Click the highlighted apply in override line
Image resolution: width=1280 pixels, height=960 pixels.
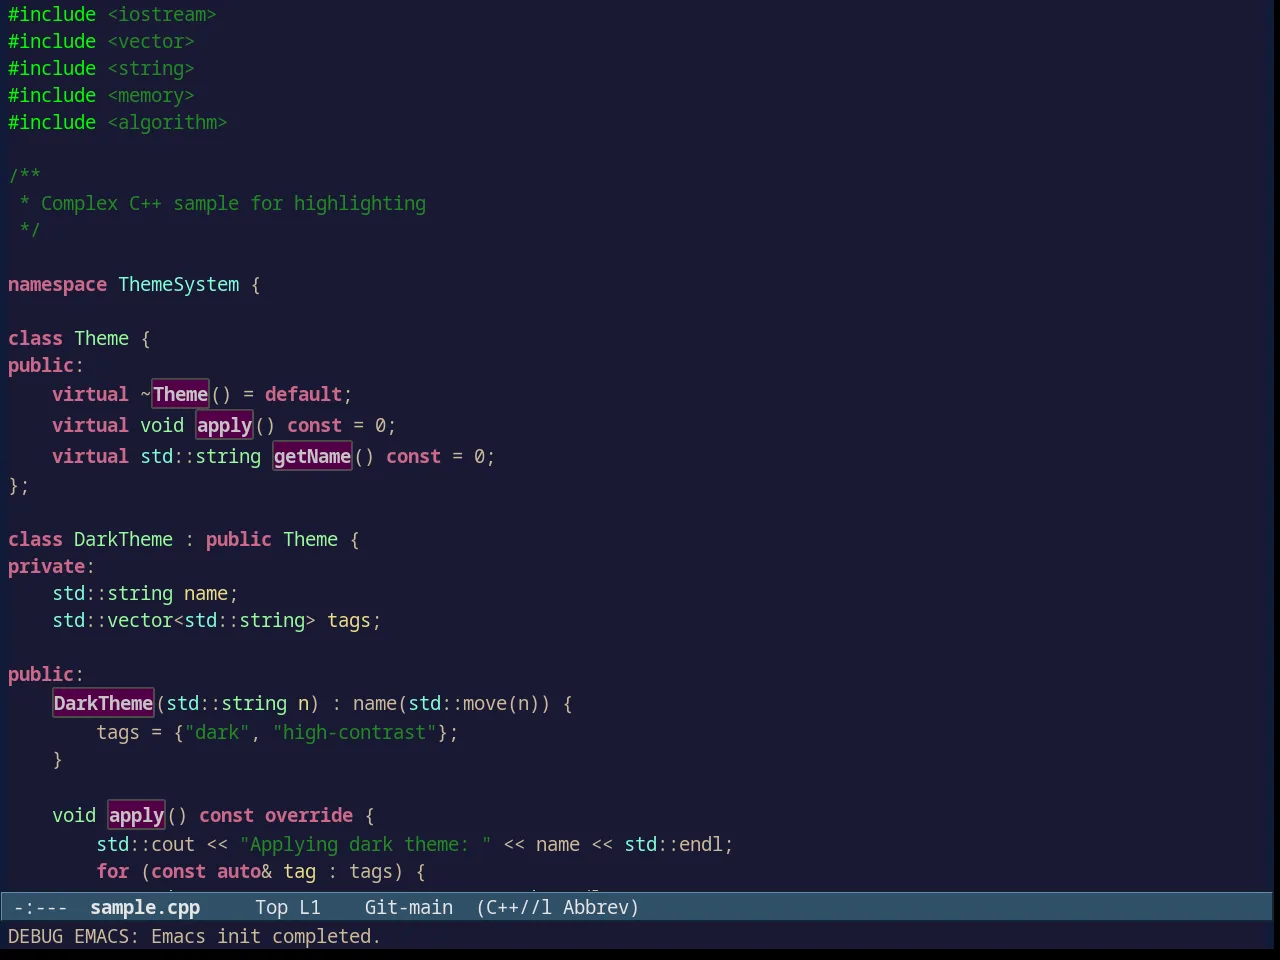point(136,815)
